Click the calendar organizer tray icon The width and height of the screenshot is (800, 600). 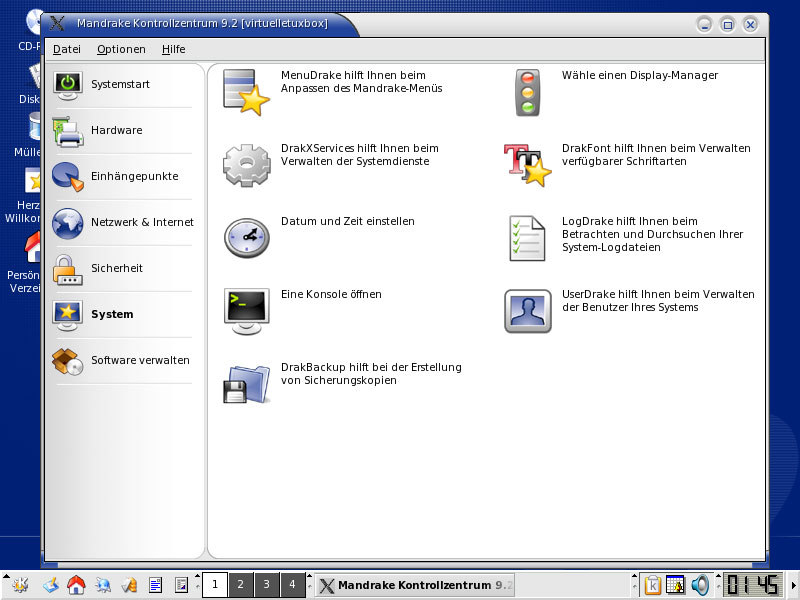click(x=676, y=585)
